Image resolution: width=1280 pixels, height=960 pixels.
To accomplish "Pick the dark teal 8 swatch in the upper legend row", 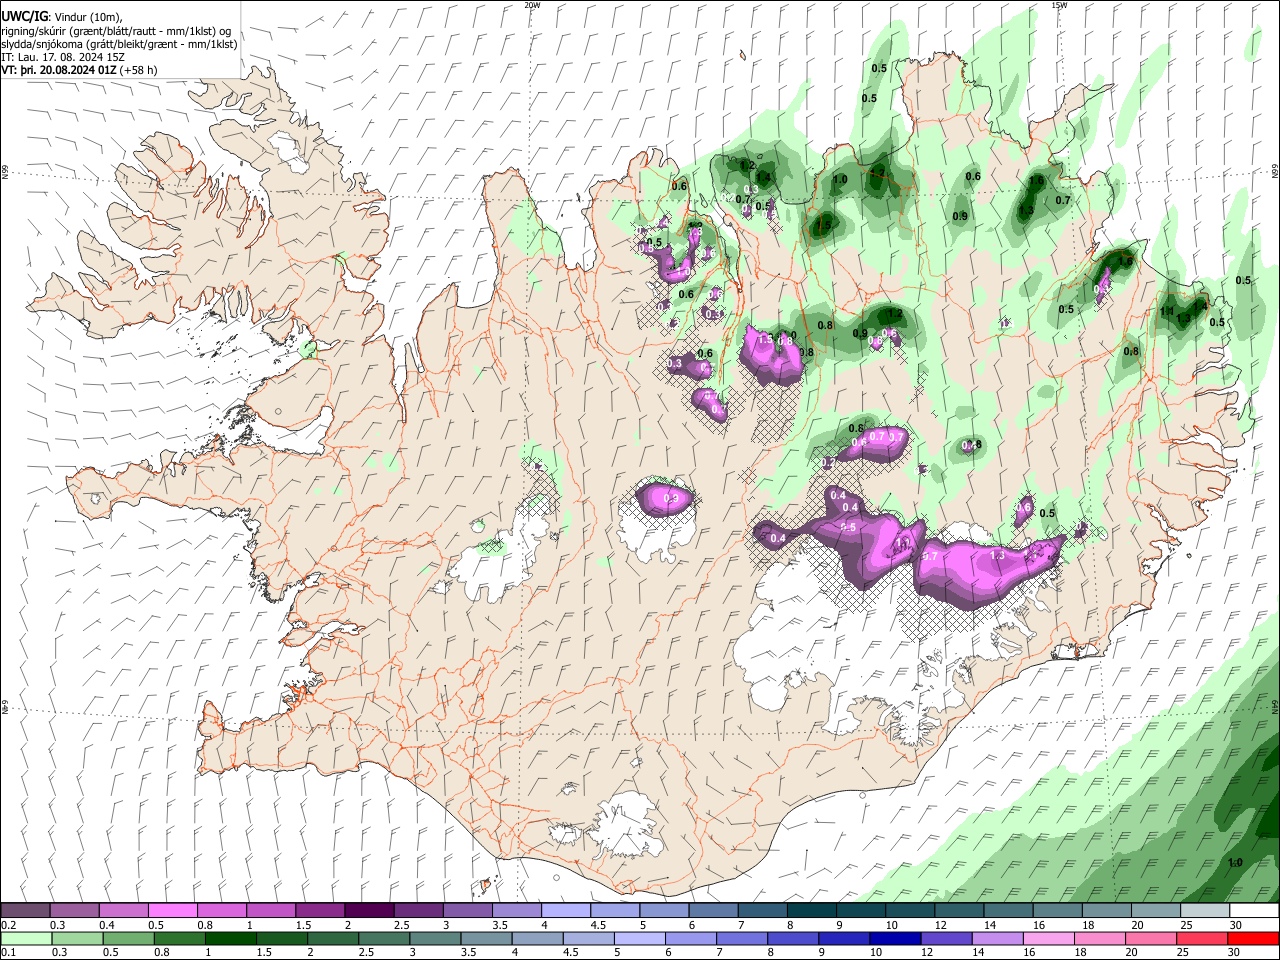I will coord(811,910).
